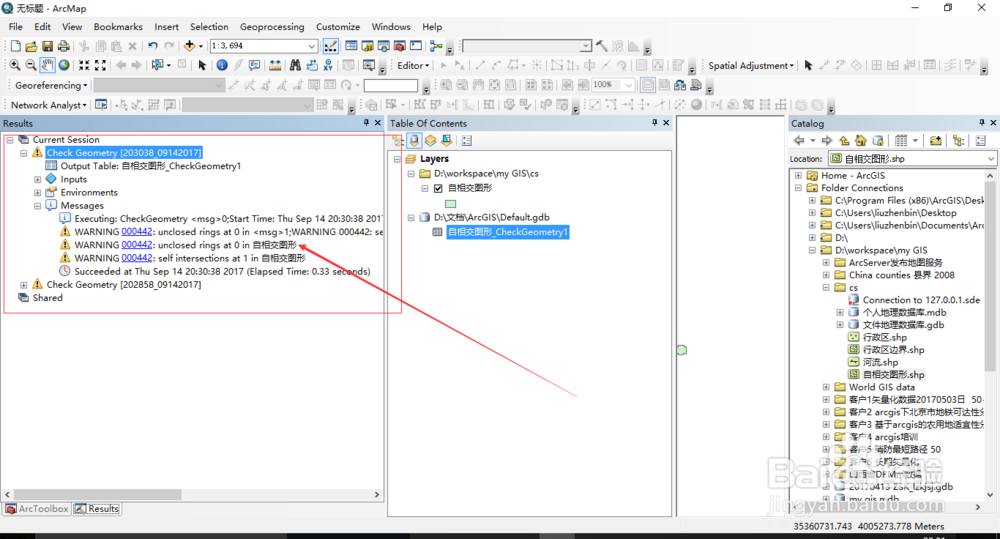The width and height of the screenshot is (1000, 539).
Task: Select 河流.shp in the Catalog tree
Action: 880,362
